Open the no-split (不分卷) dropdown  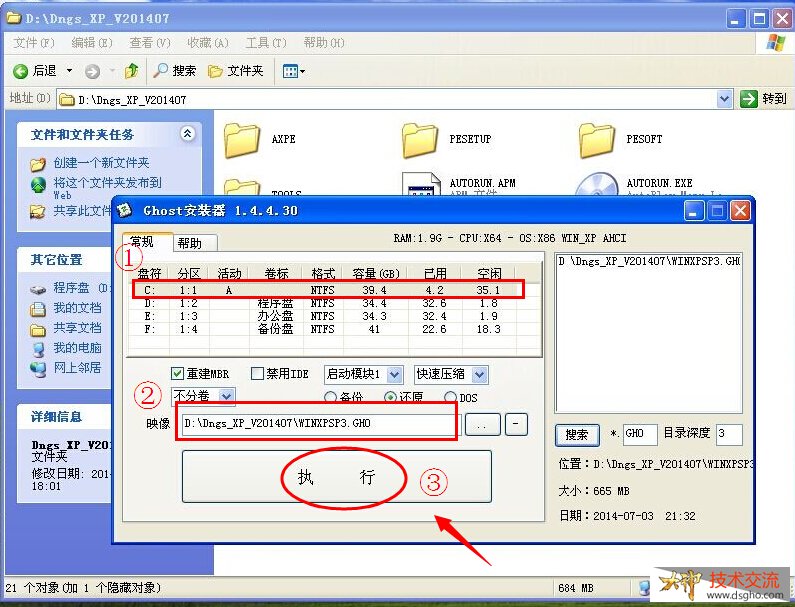pos(226,396)
